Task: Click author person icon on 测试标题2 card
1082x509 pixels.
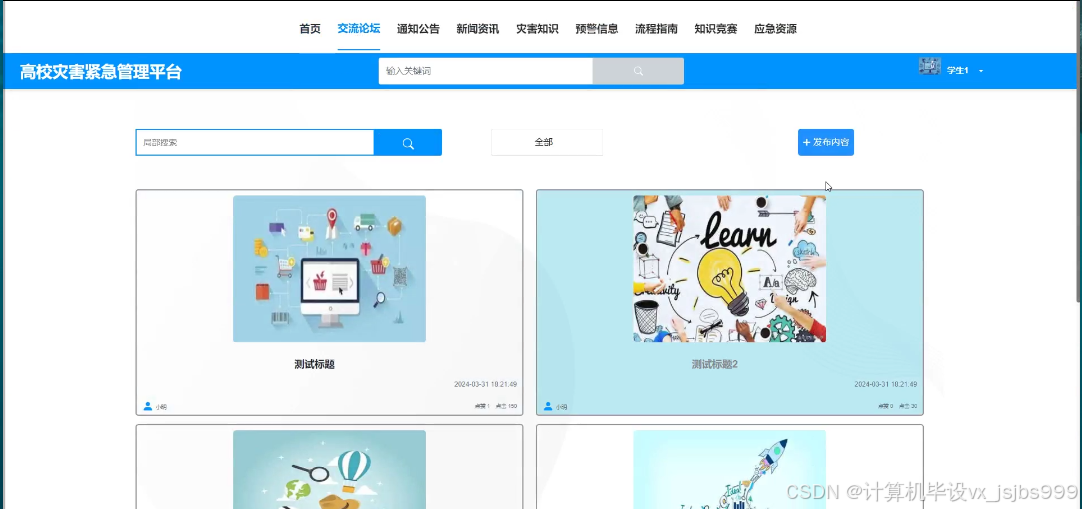Action: (x=548, y=406)
